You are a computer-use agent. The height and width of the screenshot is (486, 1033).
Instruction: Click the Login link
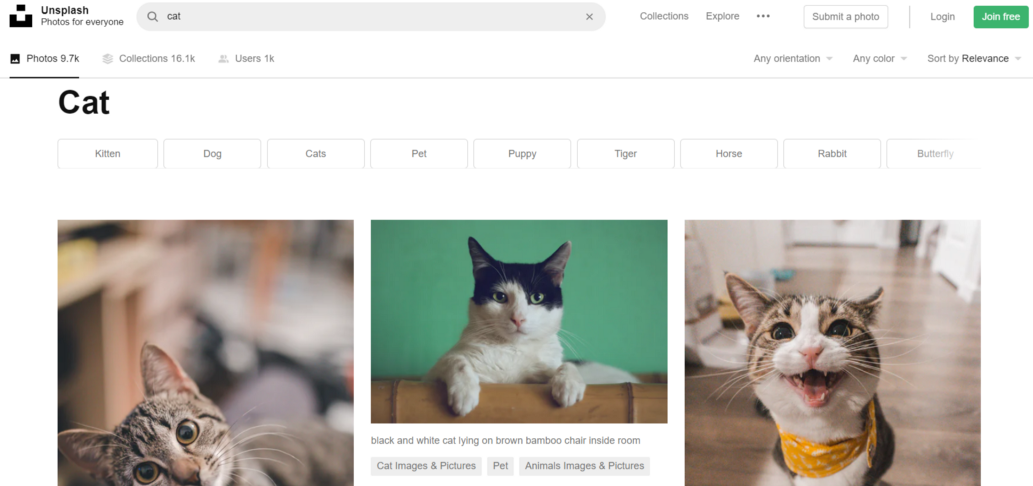point(943,16)
